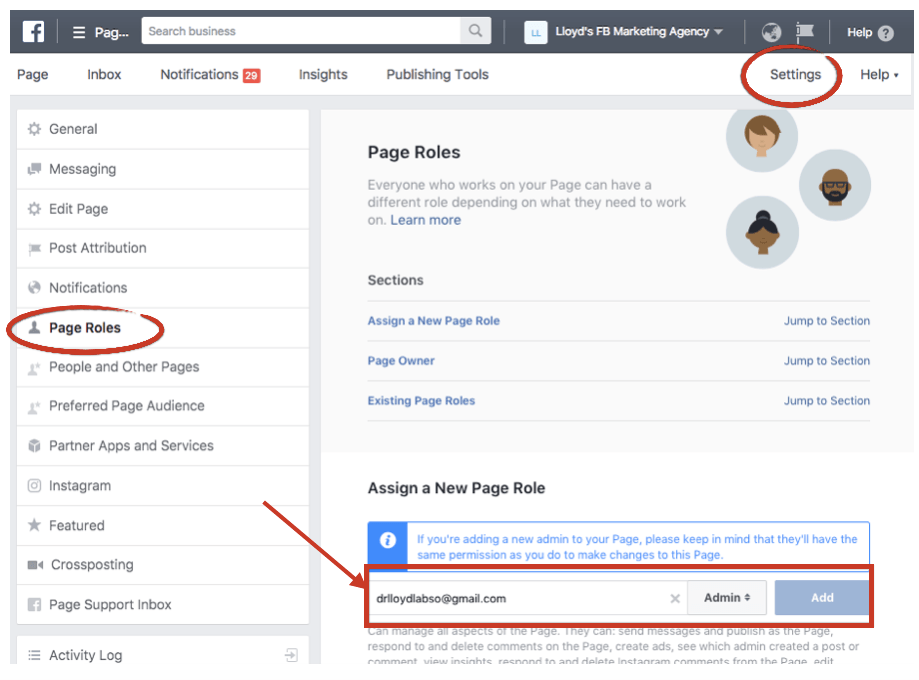Click the Instagram camera icon

point(35,486)
